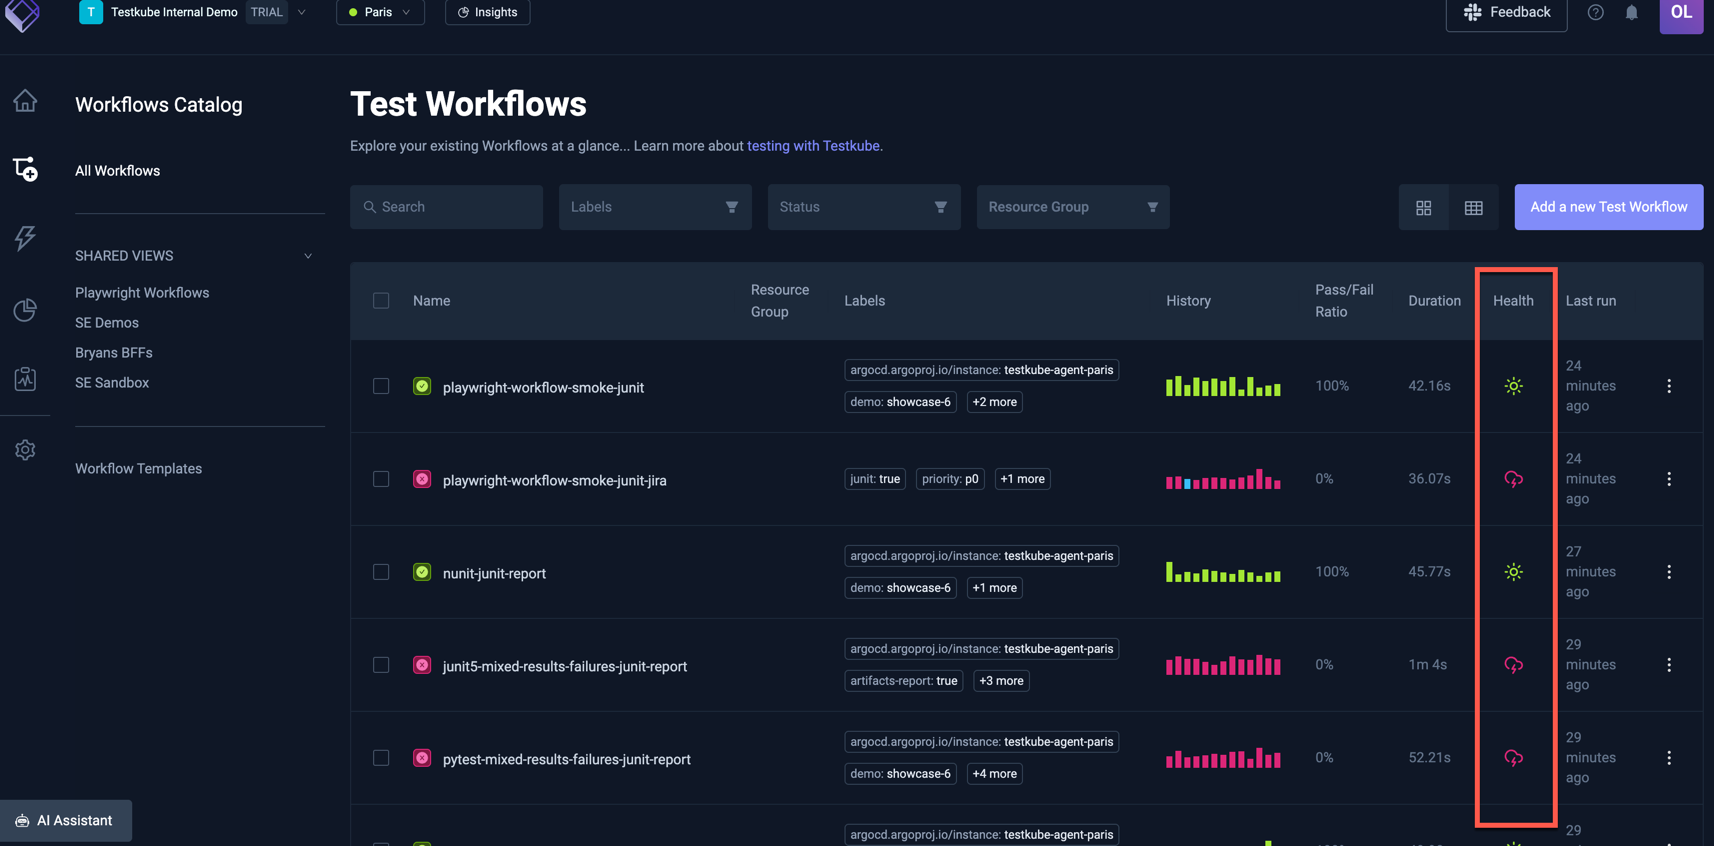Open the notifications bell
1714x846 pixels.
1631,13
